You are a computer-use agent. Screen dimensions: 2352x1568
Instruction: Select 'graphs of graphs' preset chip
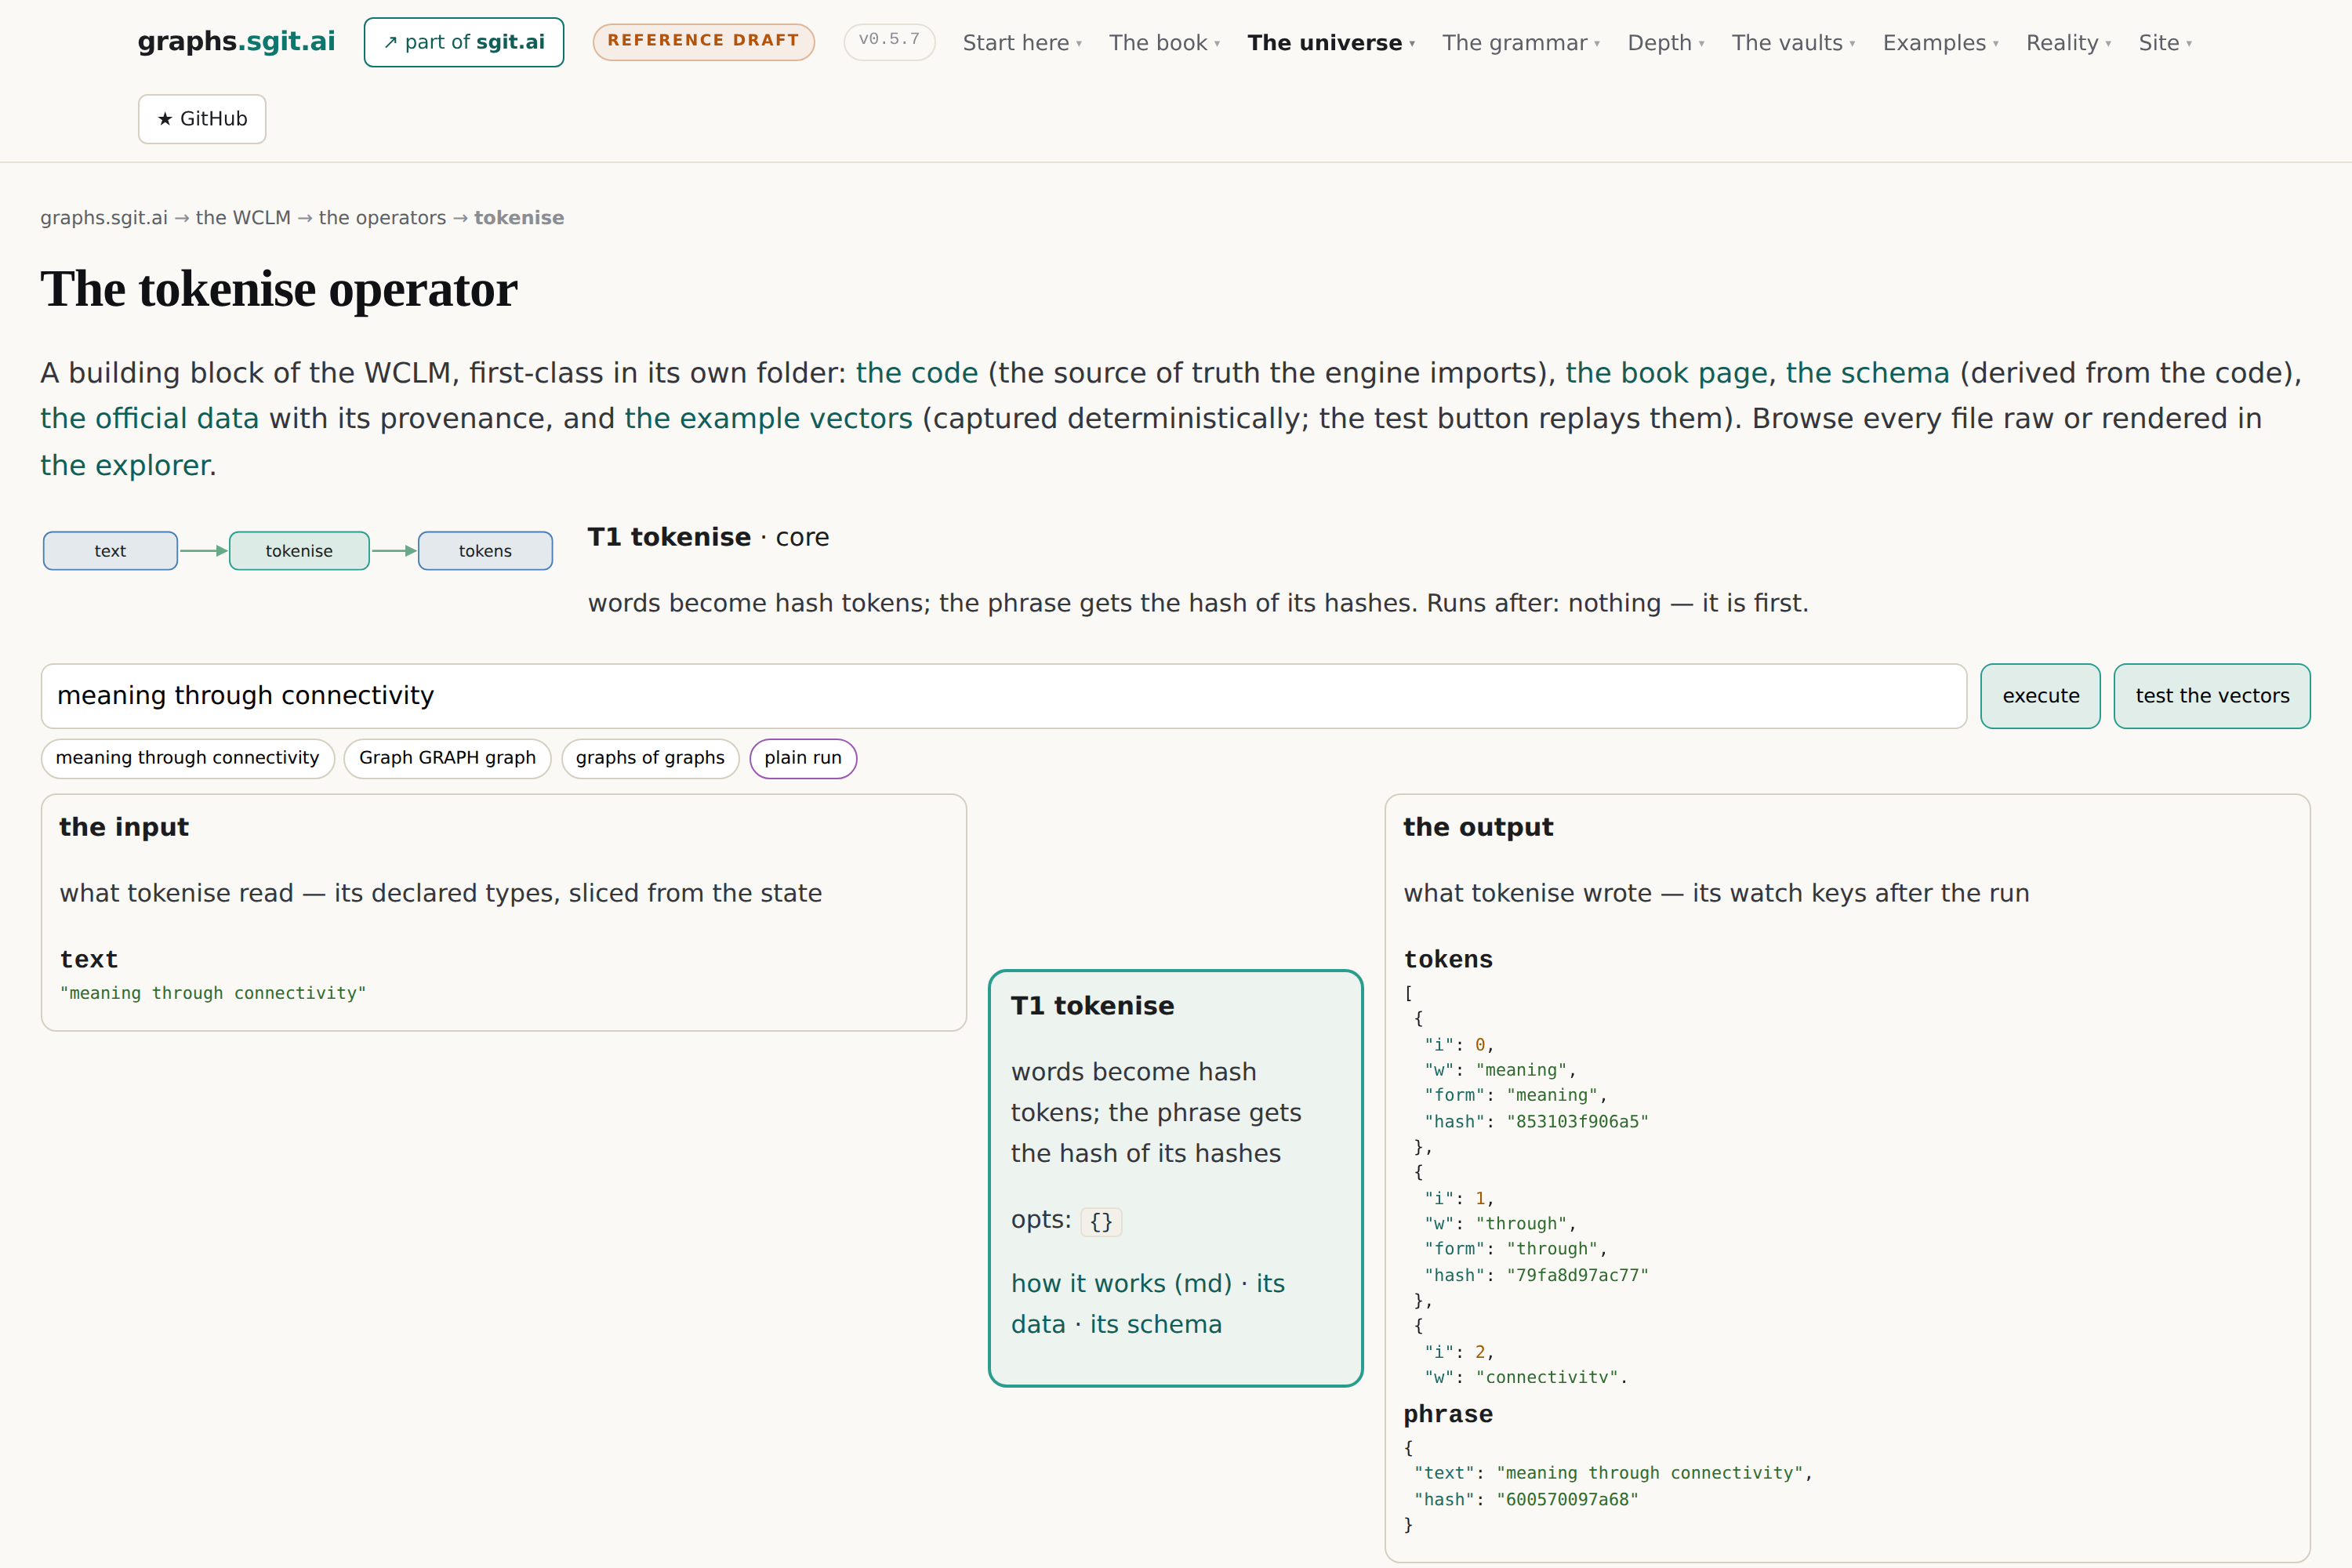pyautogui.click(x=650, y=758)
